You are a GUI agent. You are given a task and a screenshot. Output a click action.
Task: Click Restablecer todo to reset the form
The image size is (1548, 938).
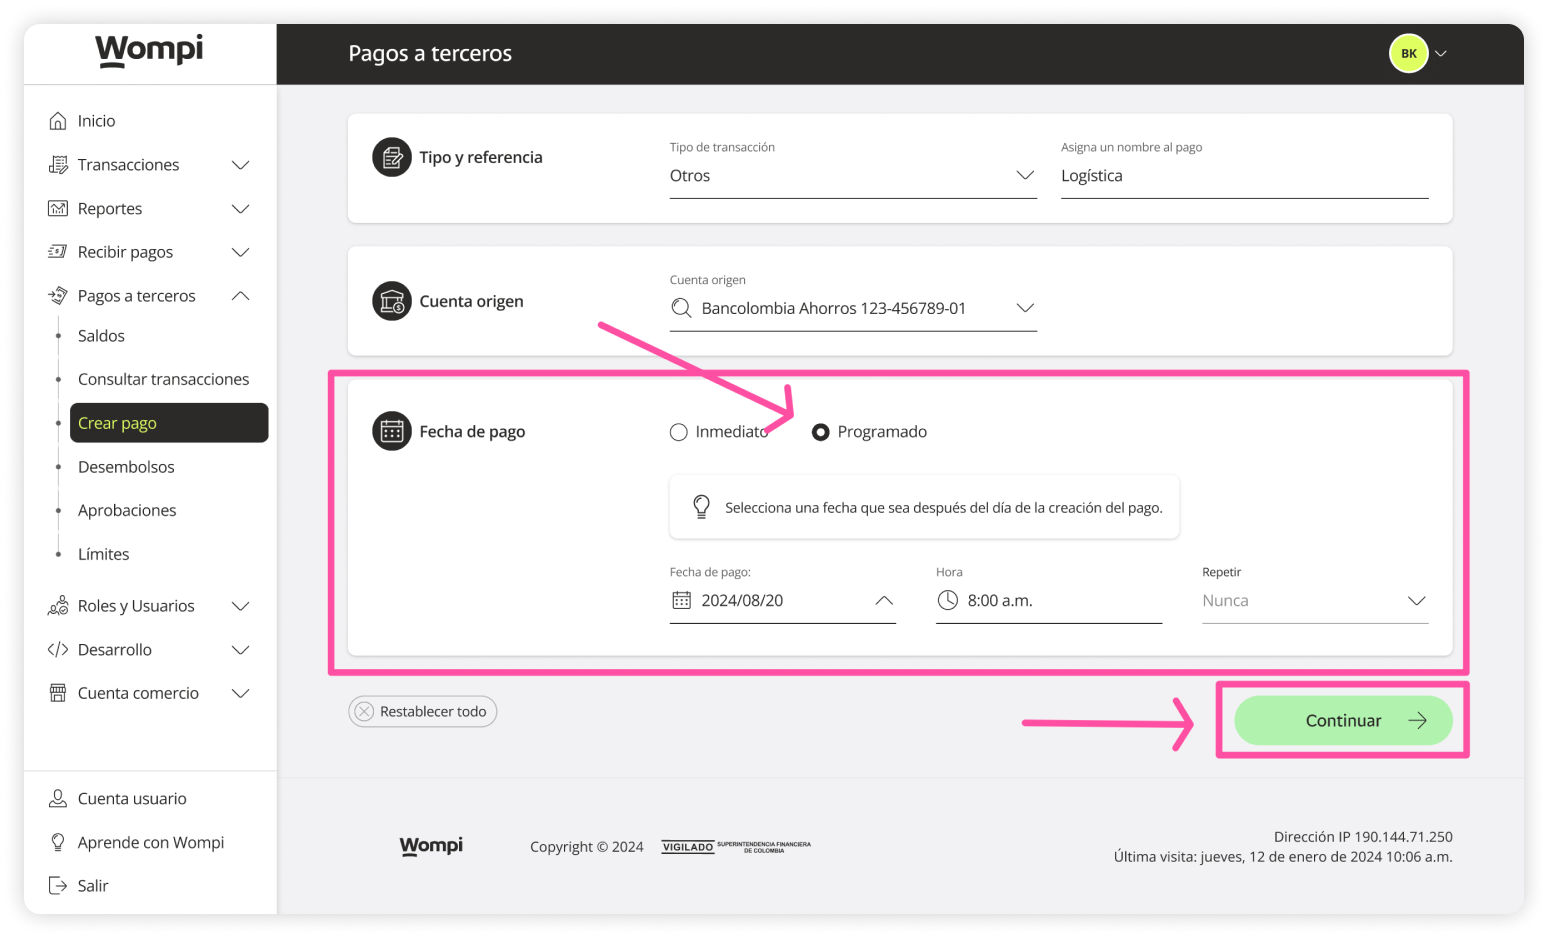[422, 711]
